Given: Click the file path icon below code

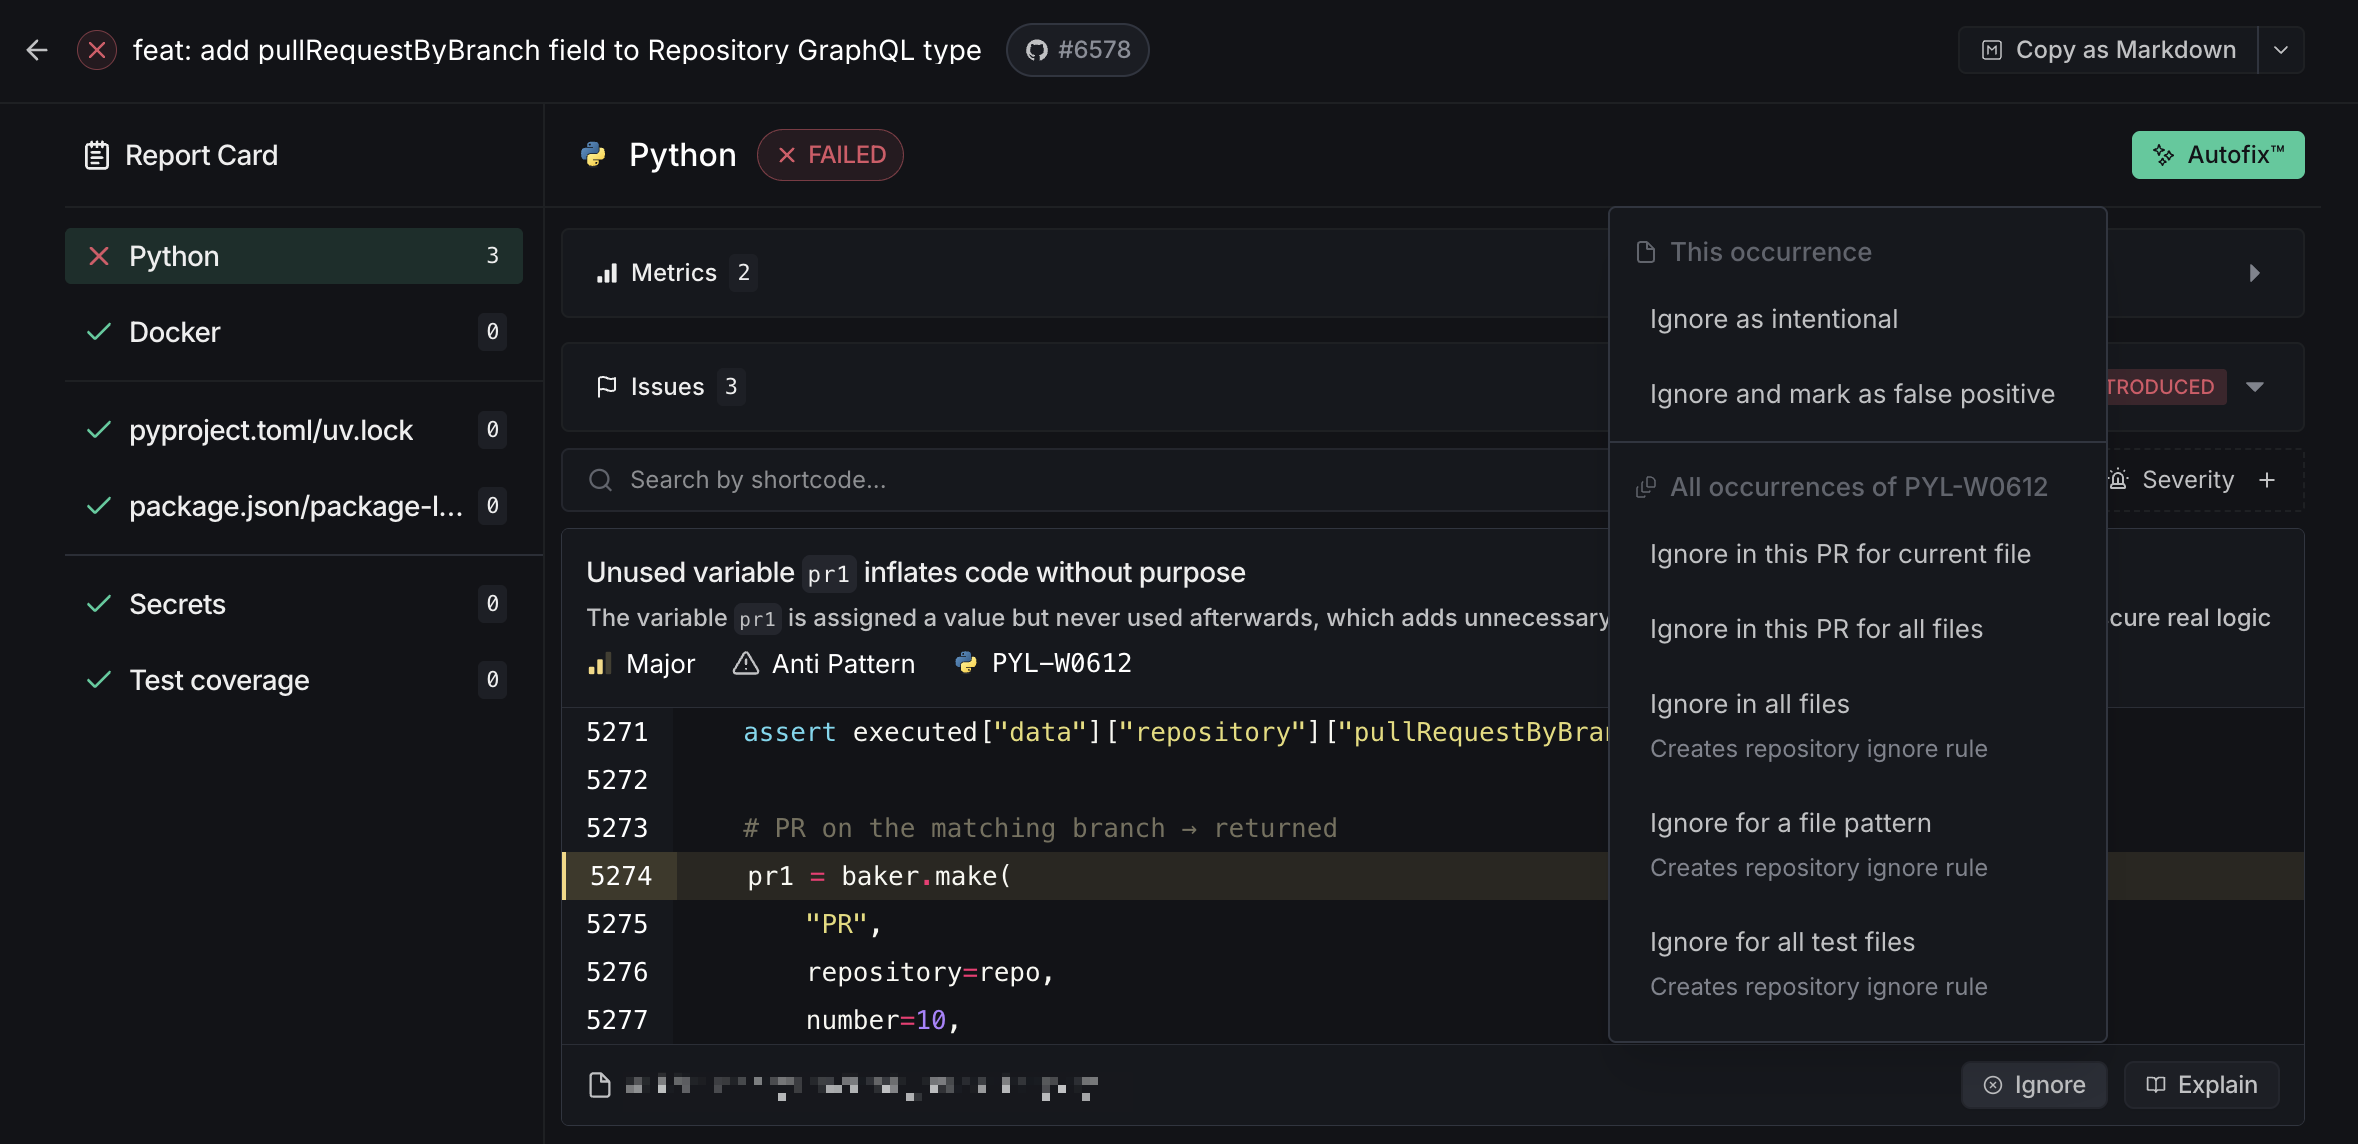Looking at the screenshot, I should (600, 1085).
